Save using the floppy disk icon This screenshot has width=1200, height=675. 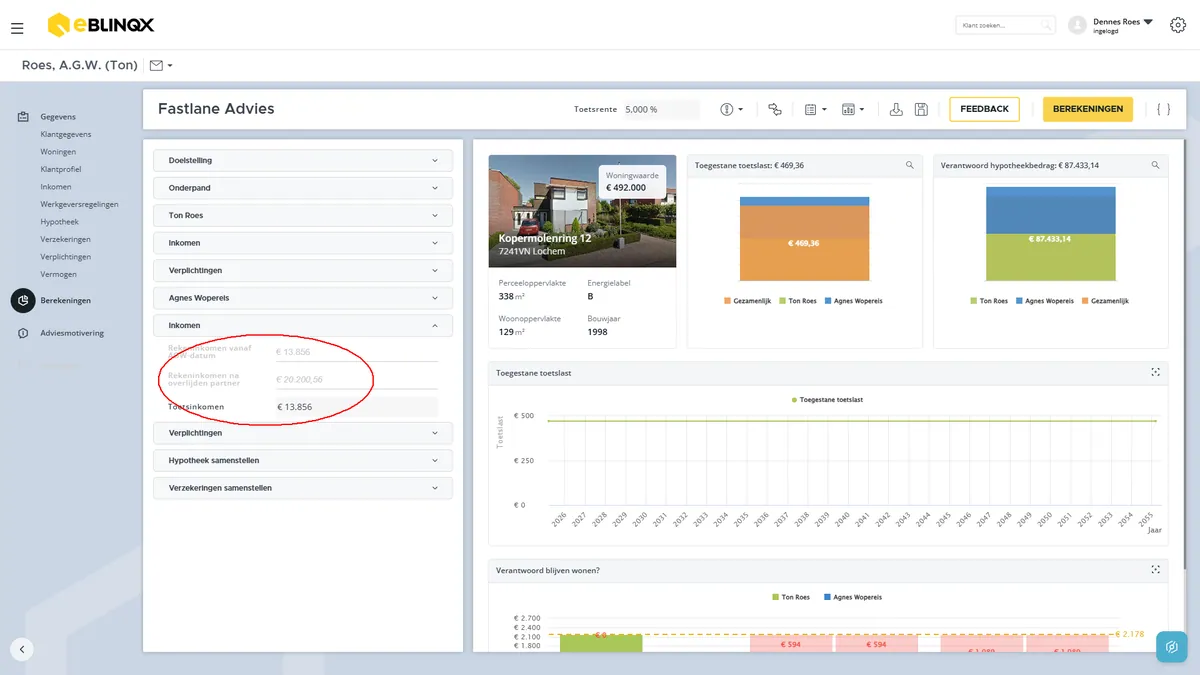pyautogui.click(x=921, y=109)
